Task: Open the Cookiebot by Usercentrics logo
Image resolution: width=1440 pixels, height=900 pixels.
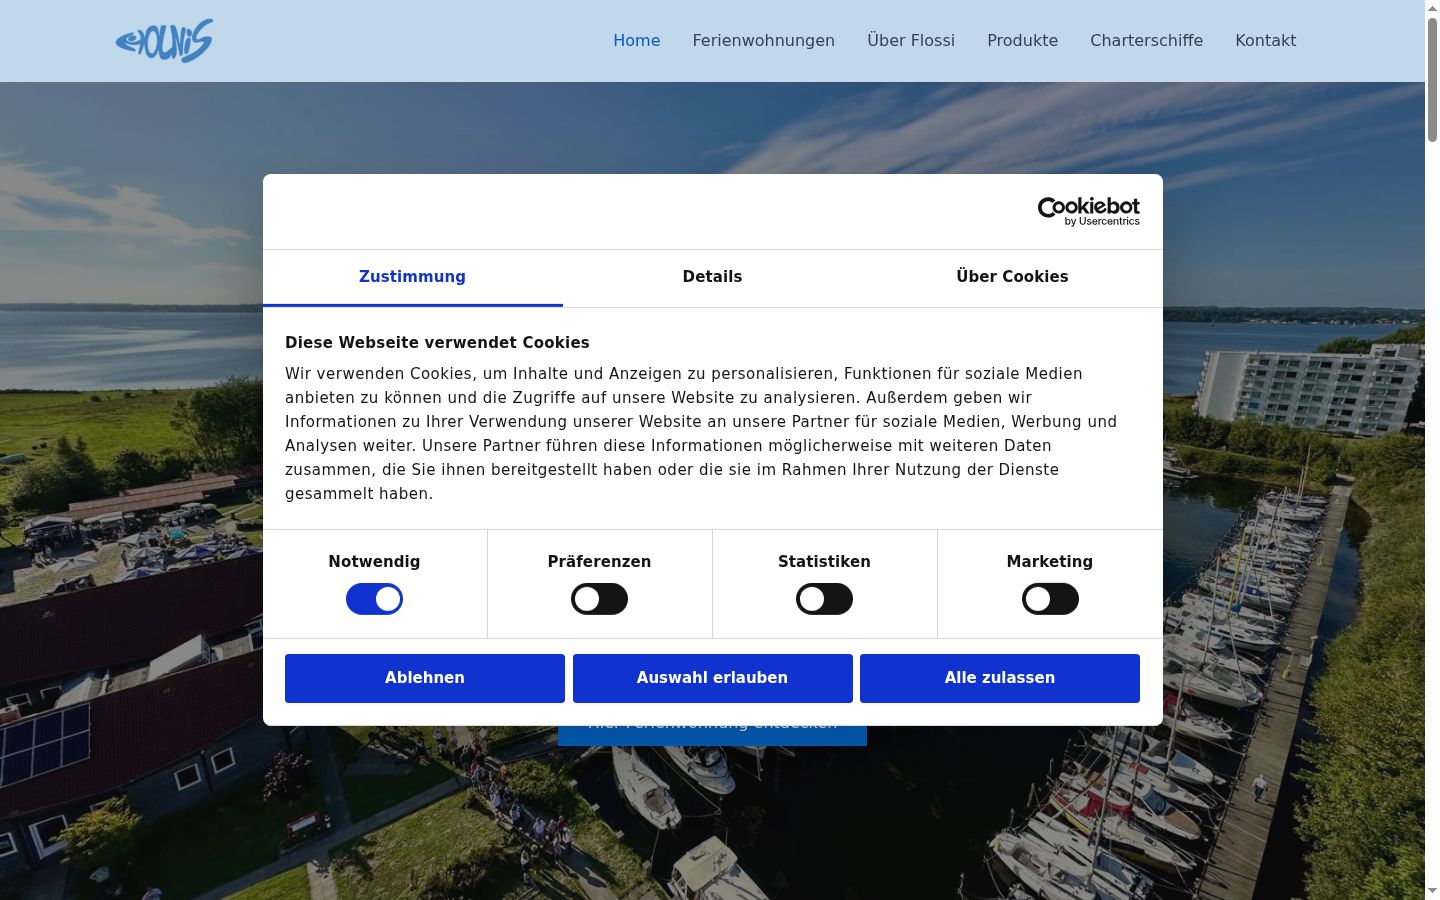Action: pyautogui.click(x=1088, y=211)
